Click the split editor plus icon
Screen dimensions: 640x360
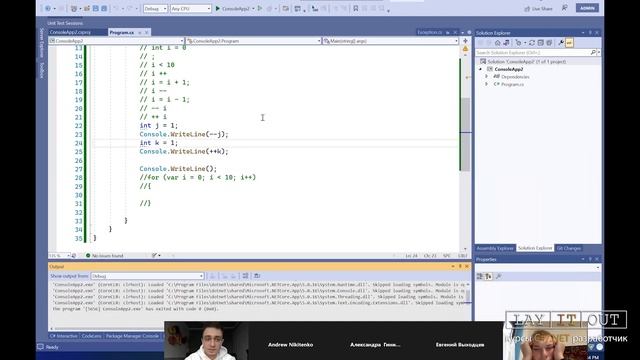point(465,41)
